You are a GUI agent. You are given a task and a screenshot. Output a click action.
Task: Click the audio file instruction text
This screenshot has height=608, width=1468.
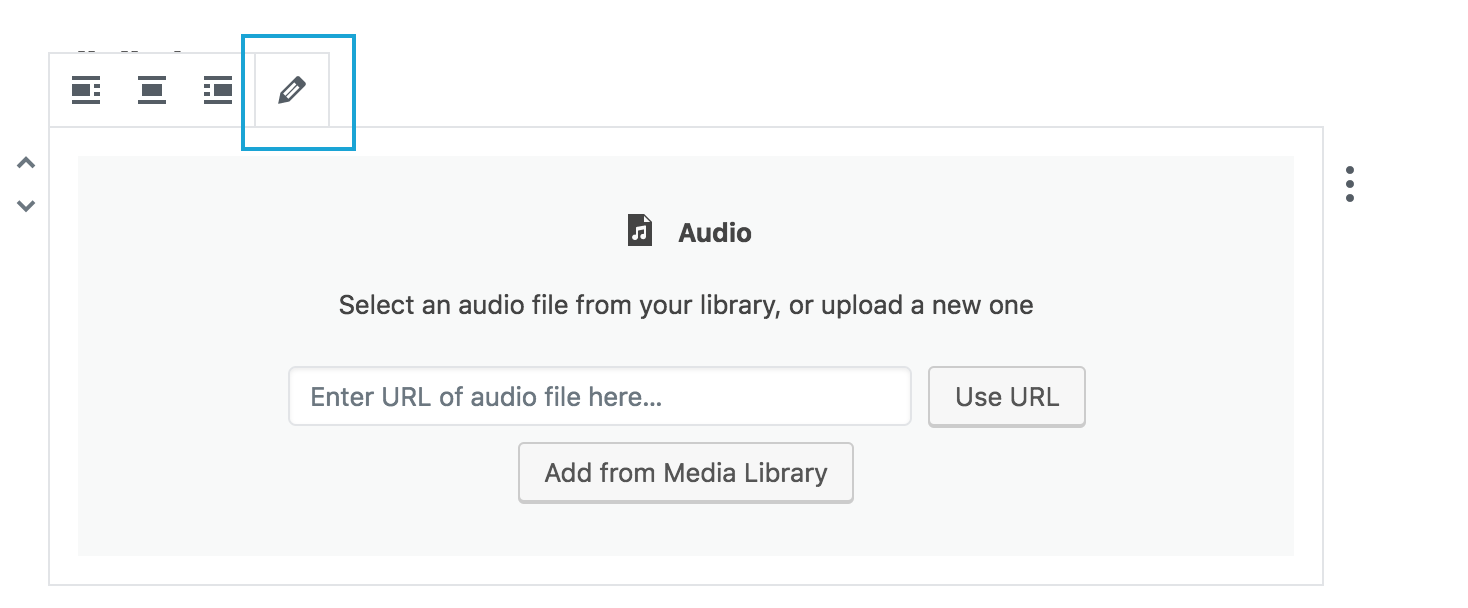tap(686, 305)
